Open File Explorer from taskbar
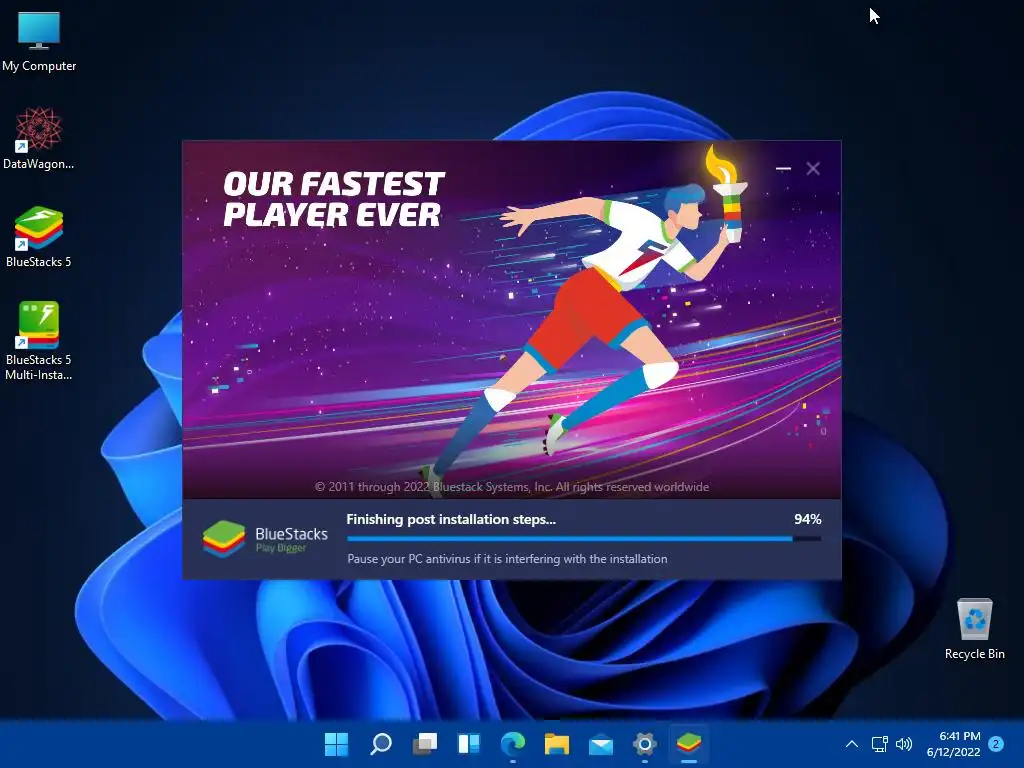1024x768 pixels. point(556,744)
